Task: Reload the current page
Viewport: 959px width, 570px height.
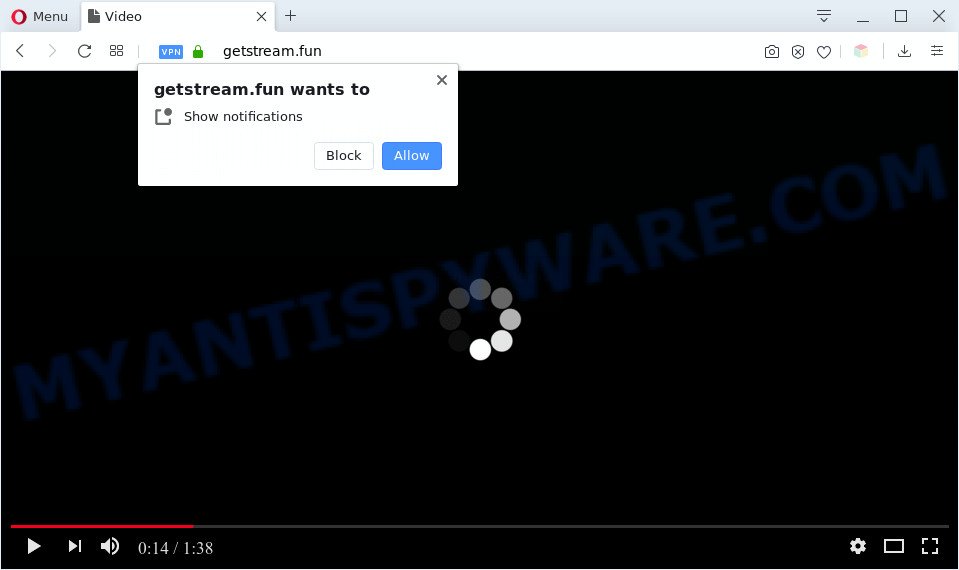Action: [84, 51]
